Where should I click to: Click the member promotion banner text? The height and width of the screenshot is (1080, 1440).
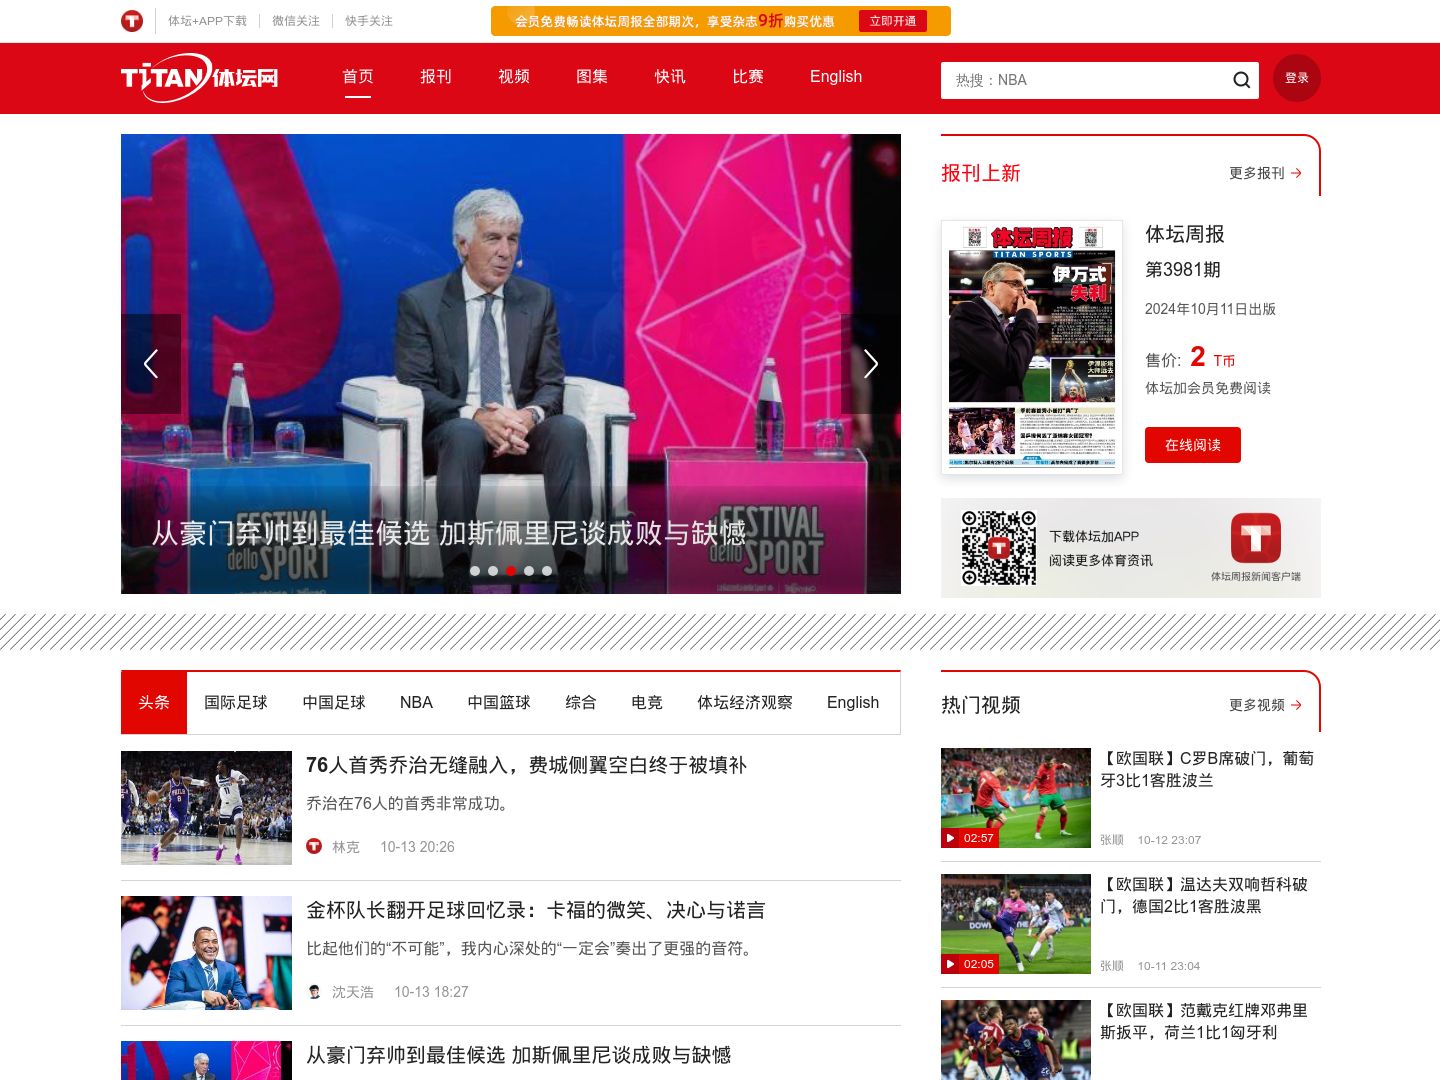[x=674, y=21]
